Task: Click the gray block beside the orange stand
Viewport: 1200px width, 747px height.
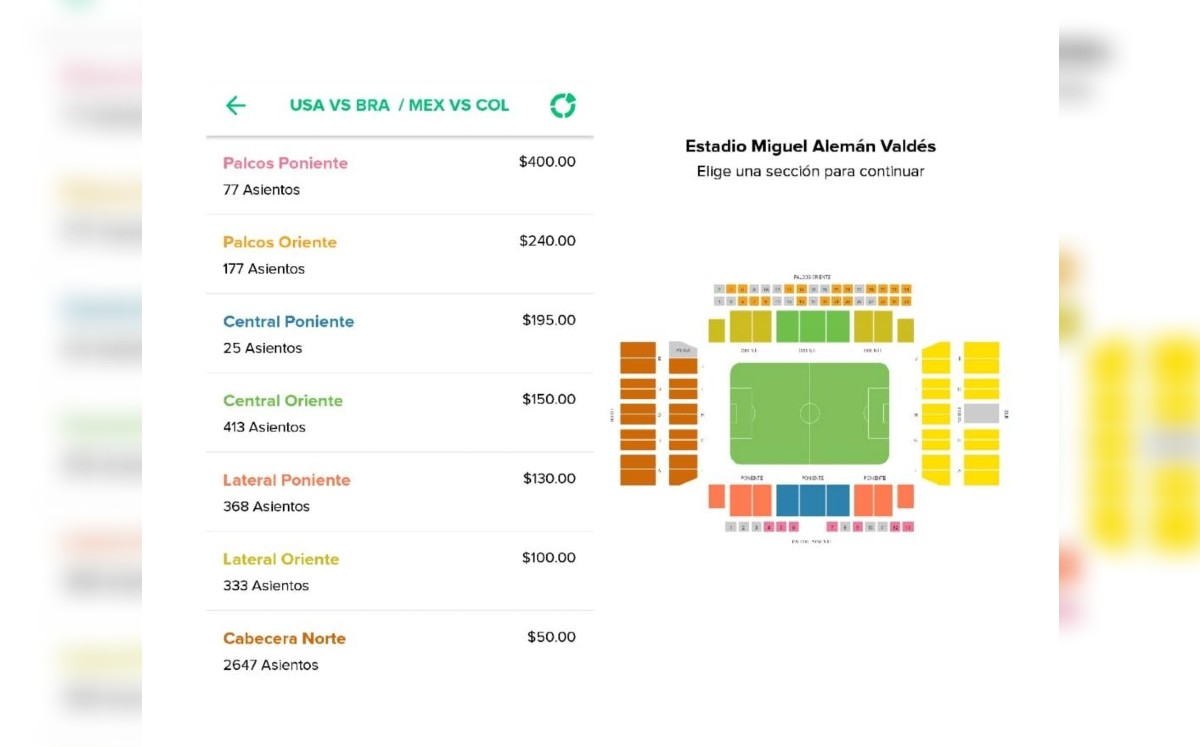Action: click(683, 350)
